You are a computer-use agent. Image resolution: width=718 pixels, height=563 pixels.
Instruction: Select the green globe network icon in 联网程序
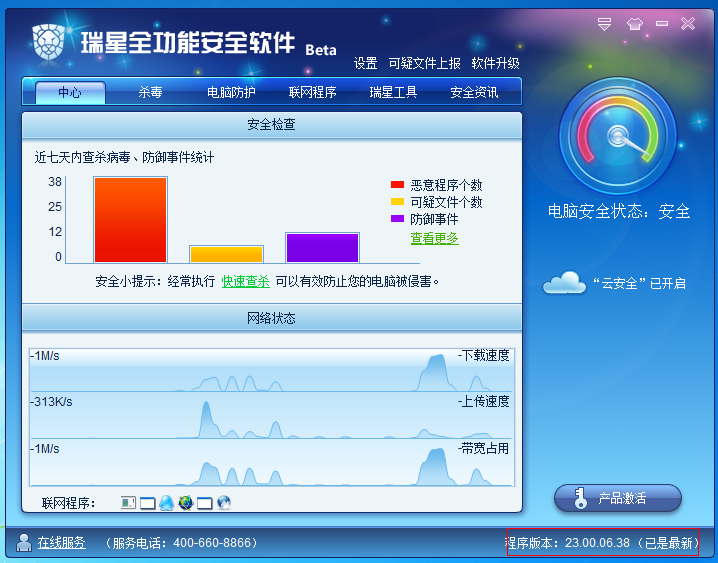(x=185, y=503)
